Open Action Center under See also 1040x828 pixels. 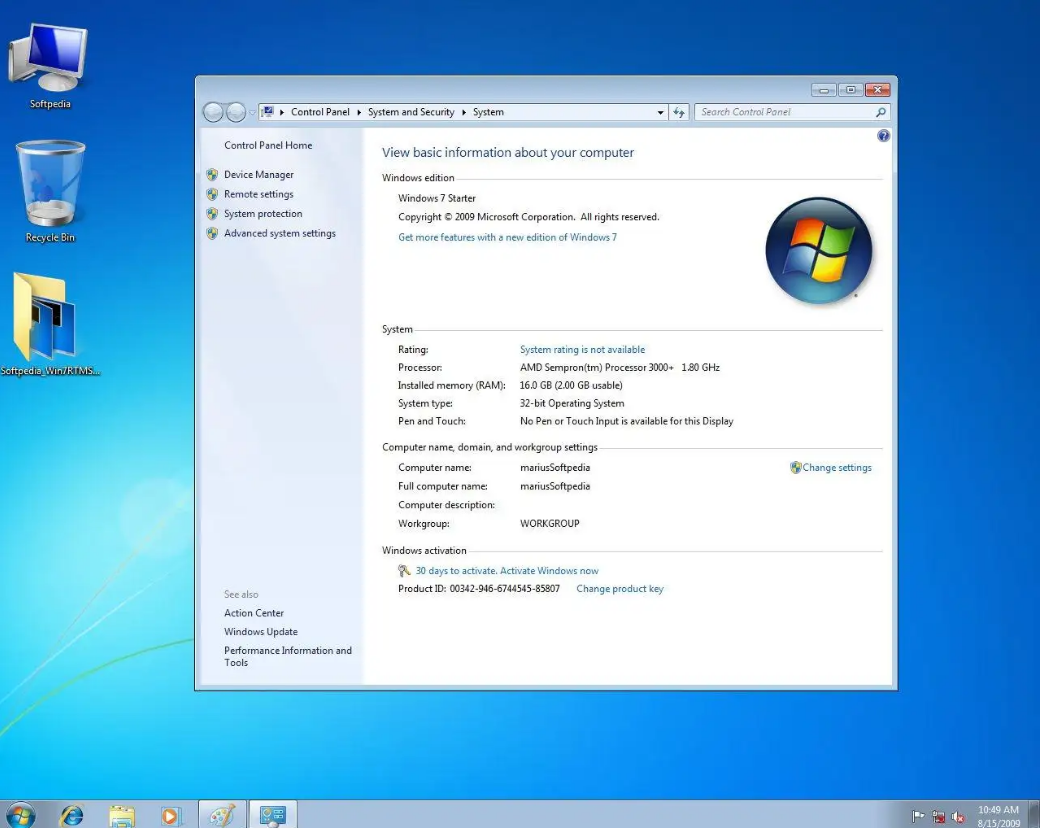coord(253,613)
